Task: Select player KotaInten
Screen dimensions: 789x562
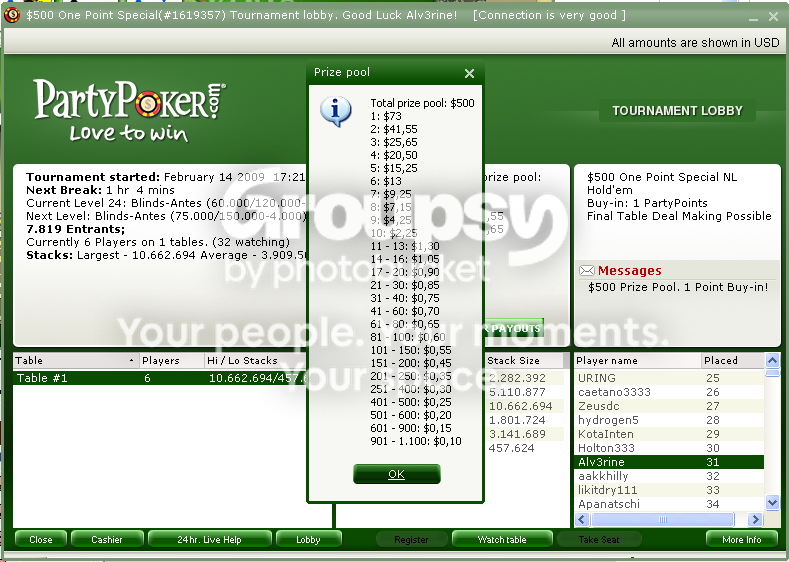Action: point(669,434)
